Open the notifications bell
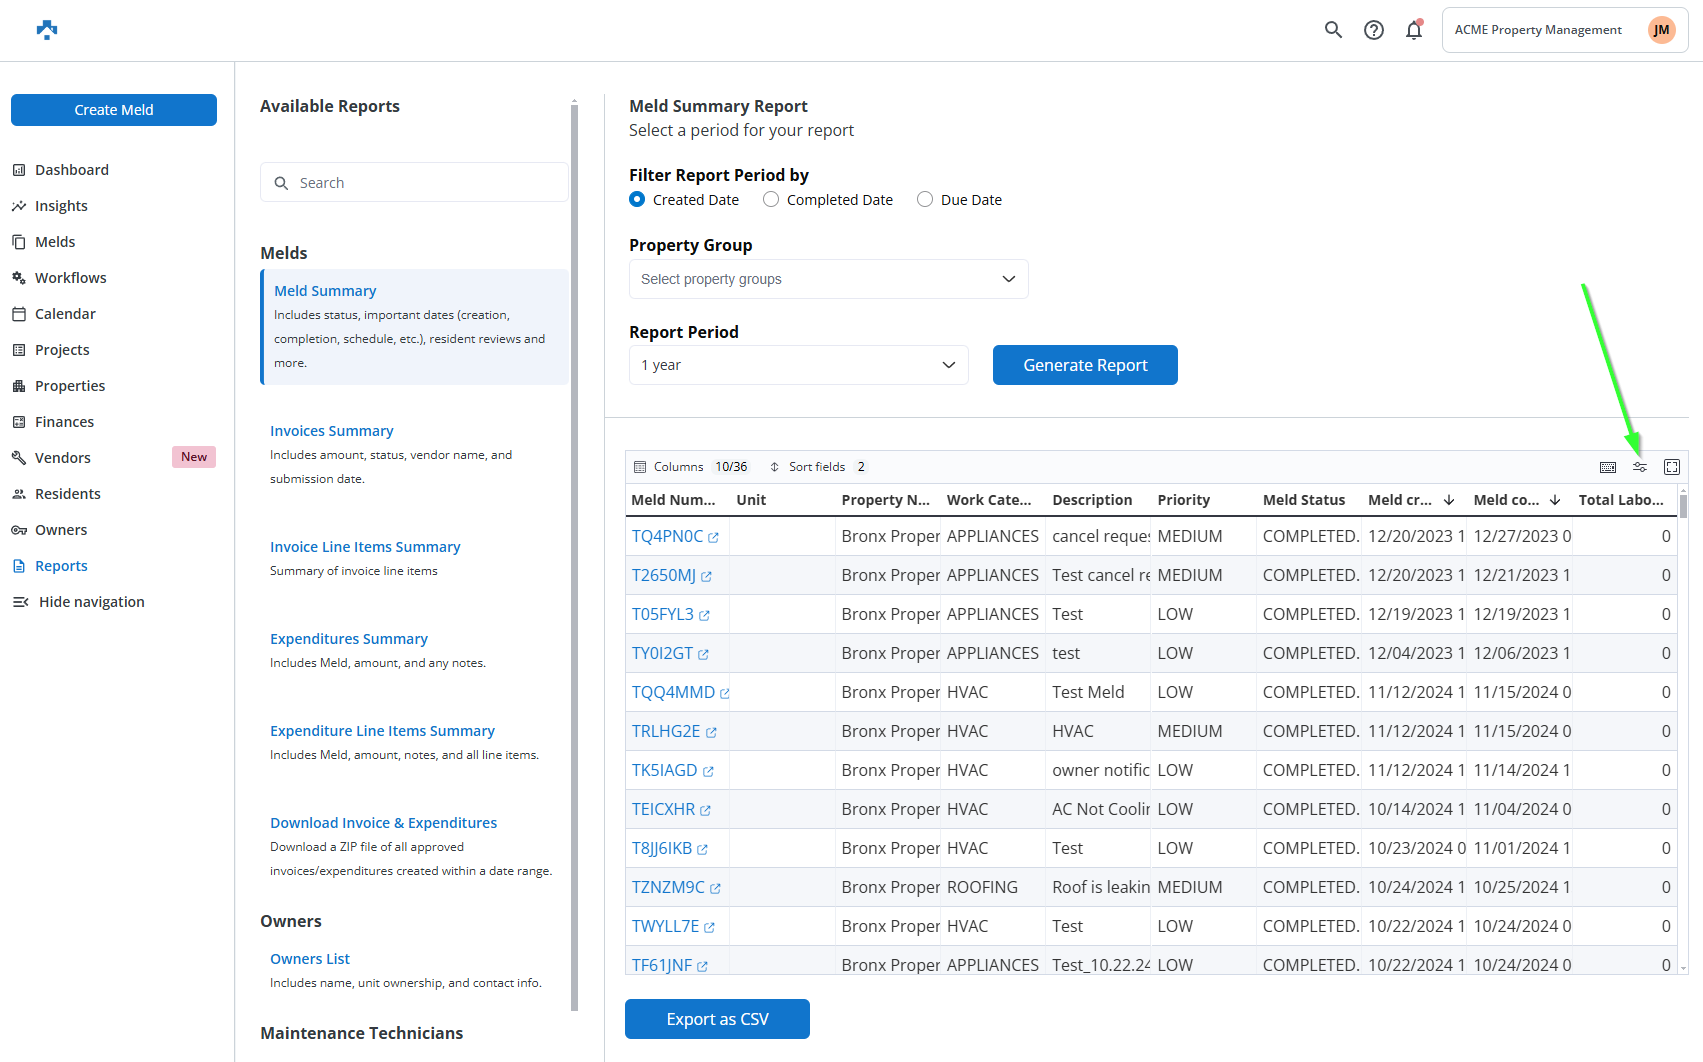 click(x=1413, y=30)
